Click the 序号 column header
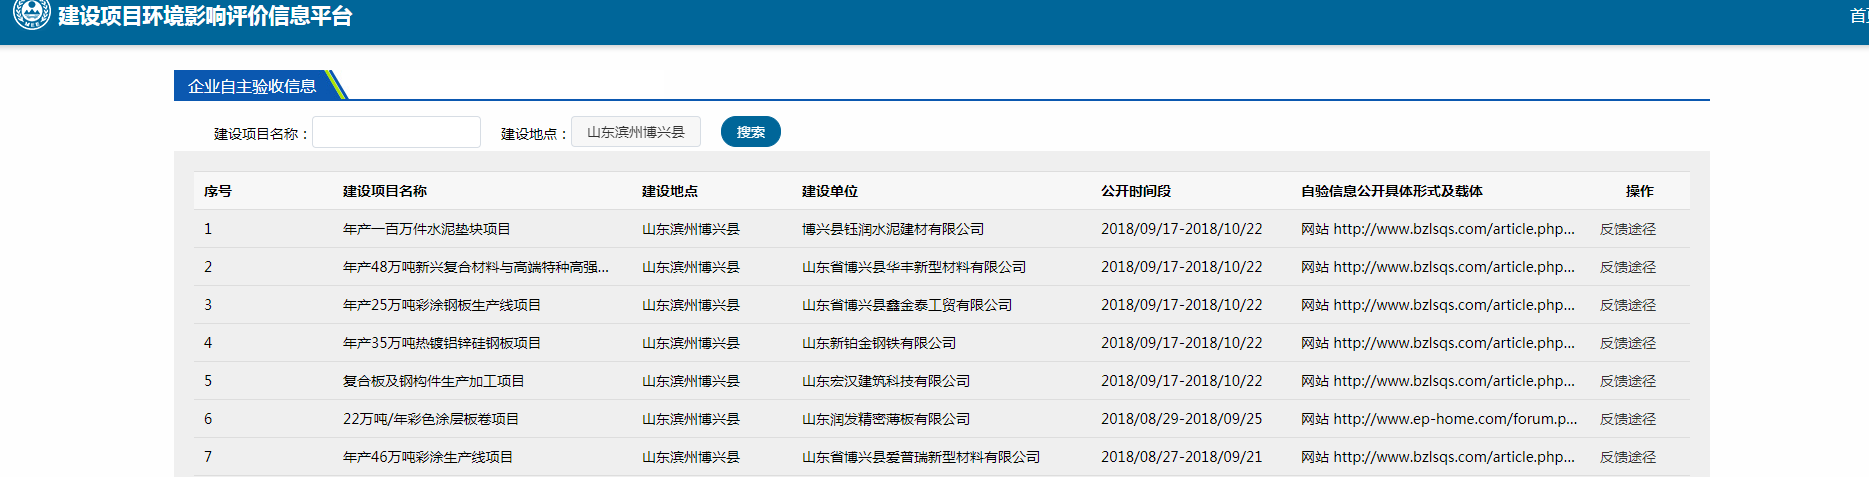 pyautogui.click(x=218, y=191)
